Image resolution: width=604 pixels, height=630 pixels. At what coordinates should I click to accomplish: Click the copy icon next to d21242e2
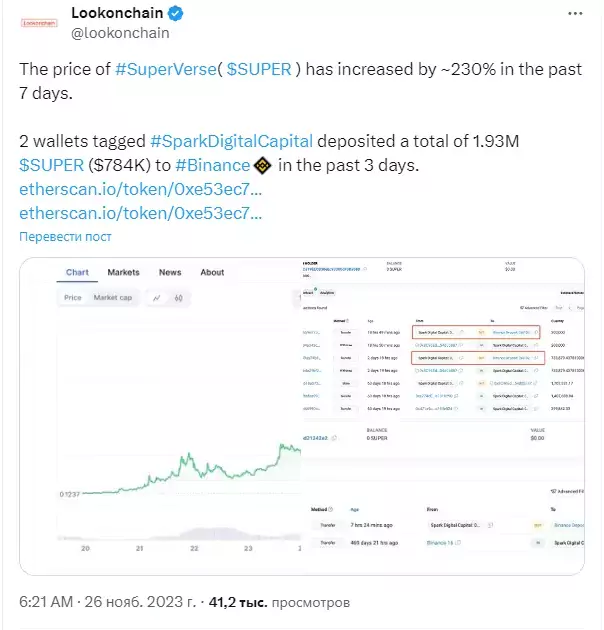334,438
